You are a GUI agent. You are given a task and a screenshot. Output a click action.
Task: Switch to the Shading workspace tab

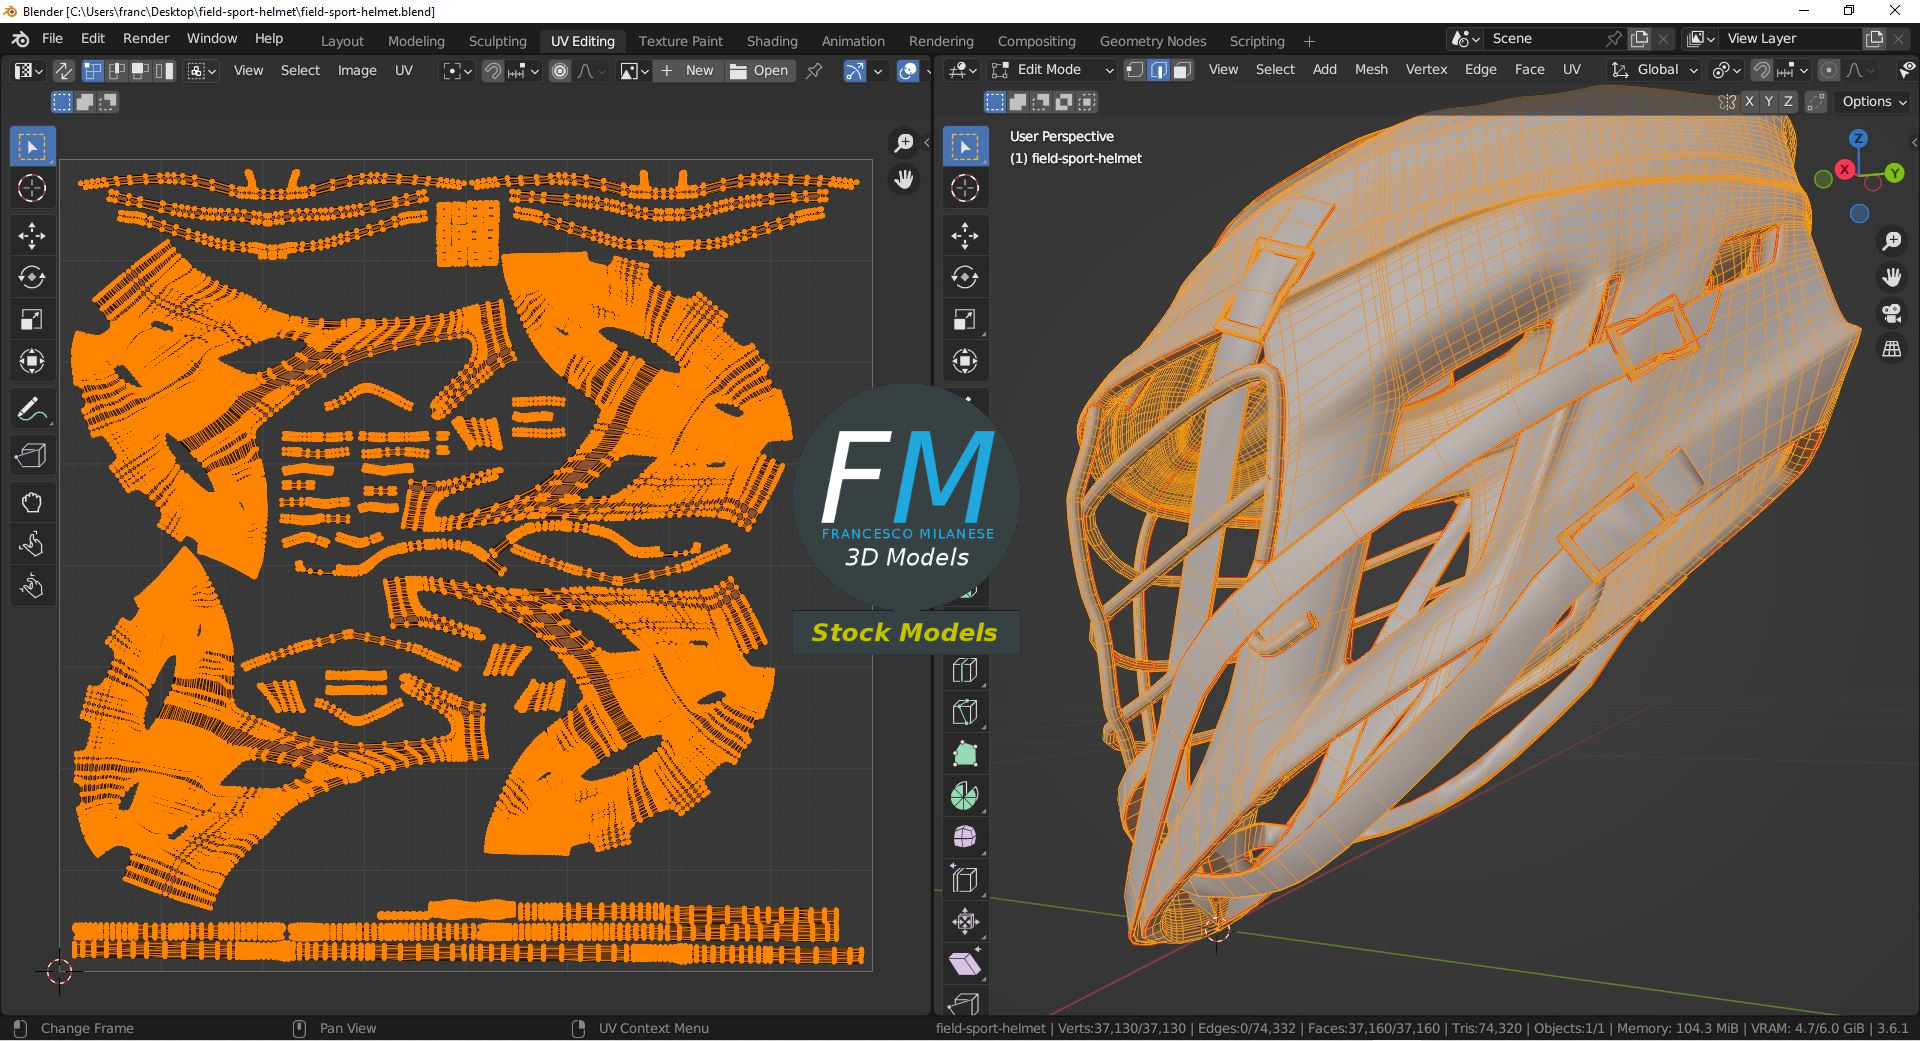point(772,41)
